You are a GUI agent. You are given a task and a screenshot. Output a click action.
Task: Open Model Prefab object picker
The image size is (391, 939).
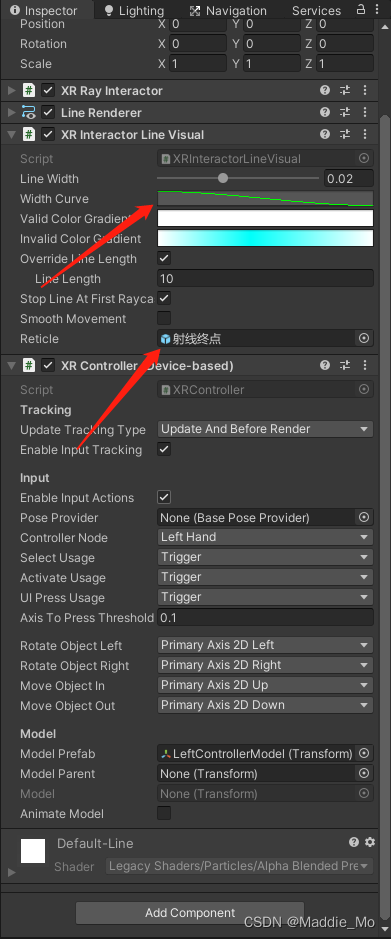click(363, 753)
